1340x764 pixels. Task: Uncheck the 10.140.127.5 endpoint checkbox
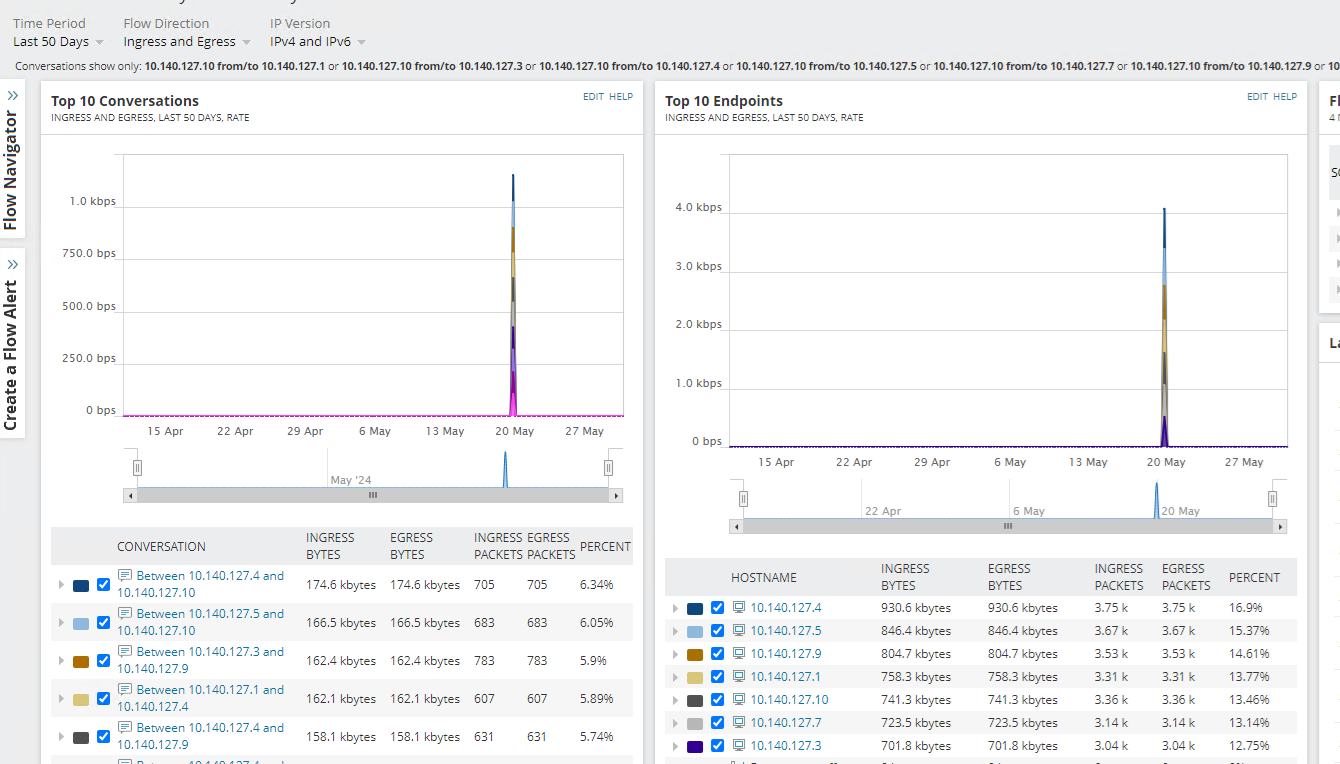717,631
